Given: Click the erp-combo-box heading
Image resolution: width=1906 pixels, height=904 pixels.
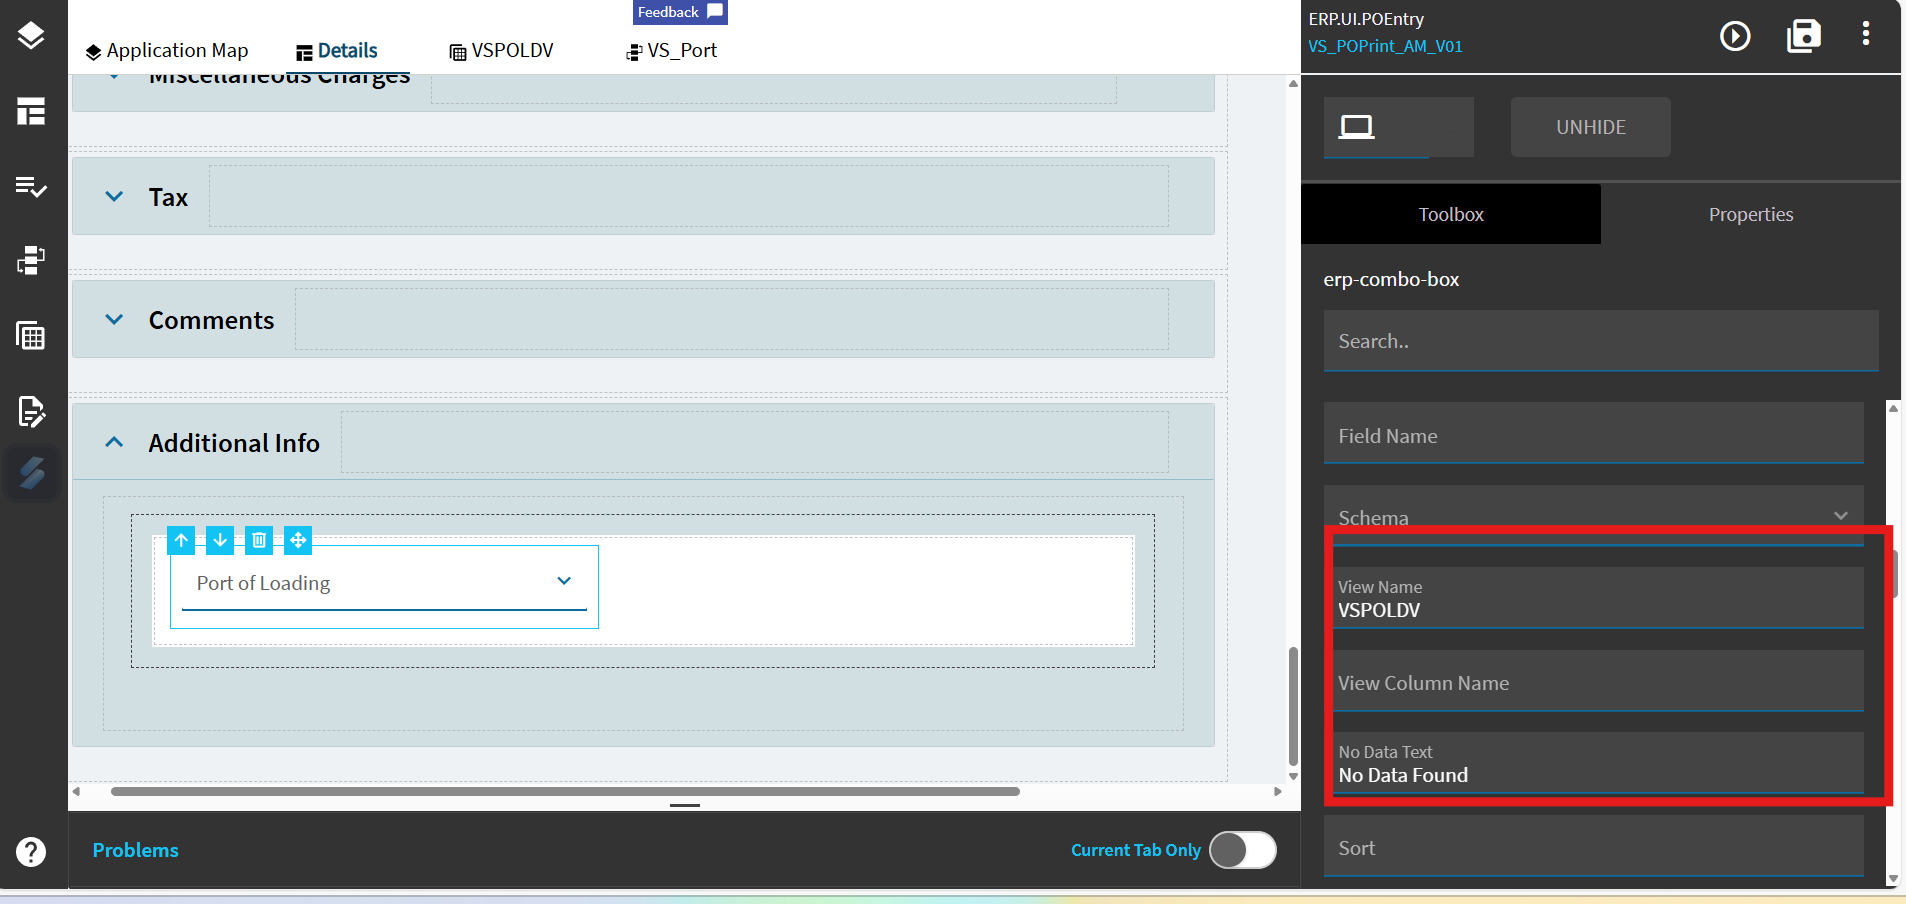Looking at the screenshot, I should [1391, 279].
